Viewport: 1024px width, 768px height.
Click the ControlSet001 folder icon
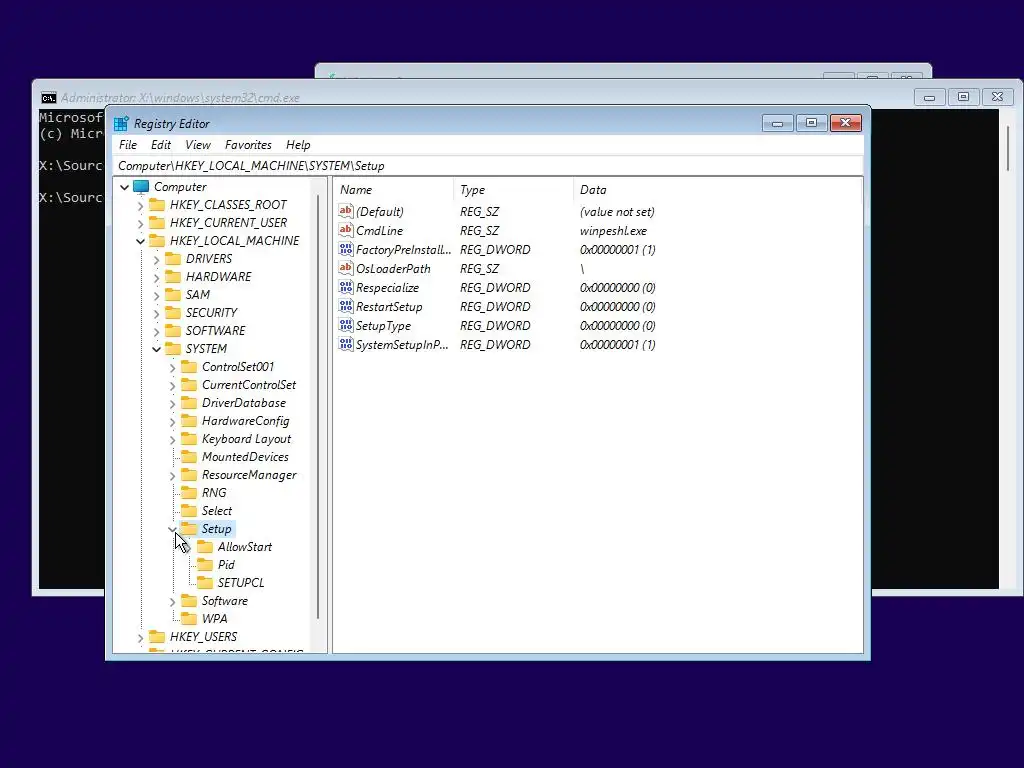click(189, 367)
